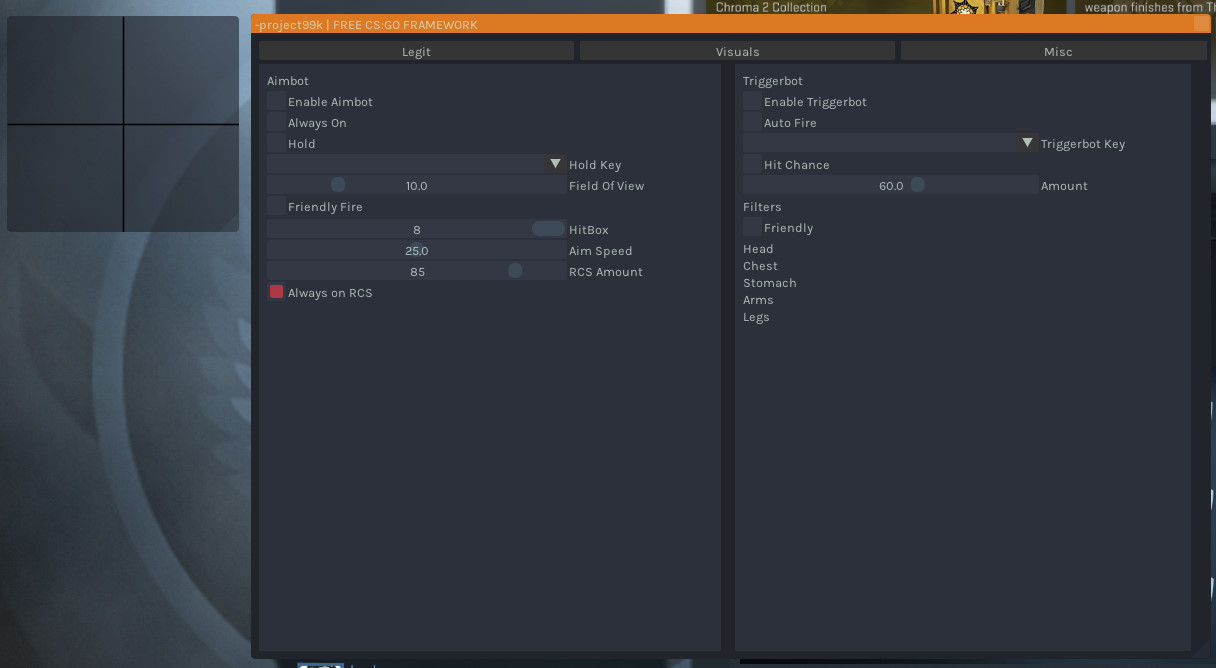Click the HitBox slider showing 8
This screenshot has width=1216, height=668.
(x=416, y=229)
